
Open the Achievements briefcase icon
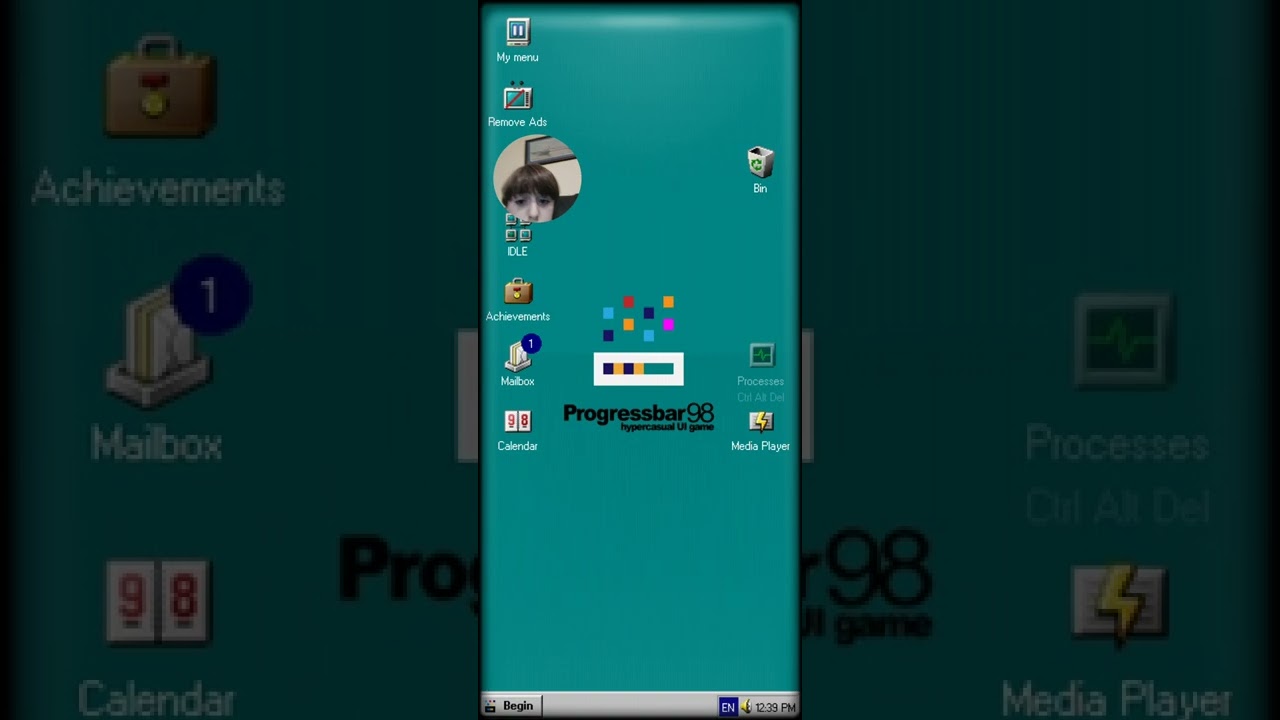[x=517, y=291]
